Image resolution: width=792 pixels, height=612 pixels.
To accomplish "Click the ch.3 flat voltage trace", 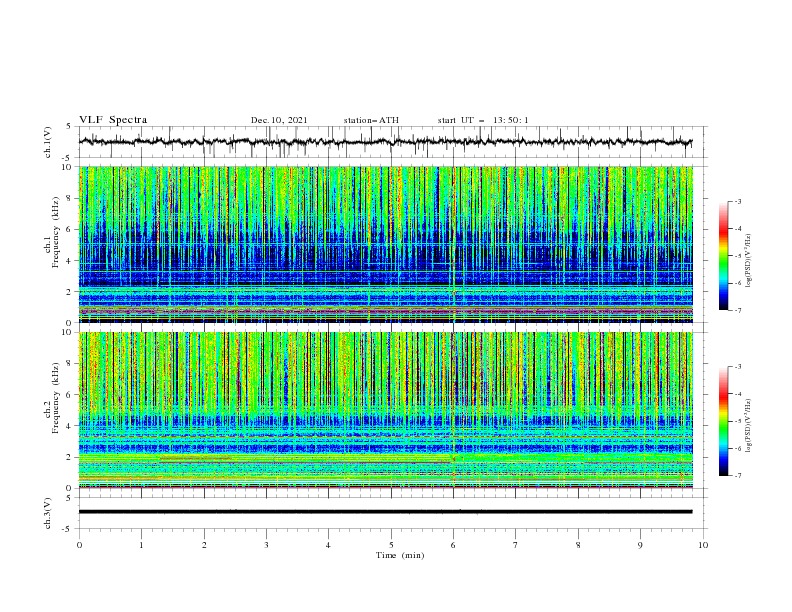I will pos(385,512).
